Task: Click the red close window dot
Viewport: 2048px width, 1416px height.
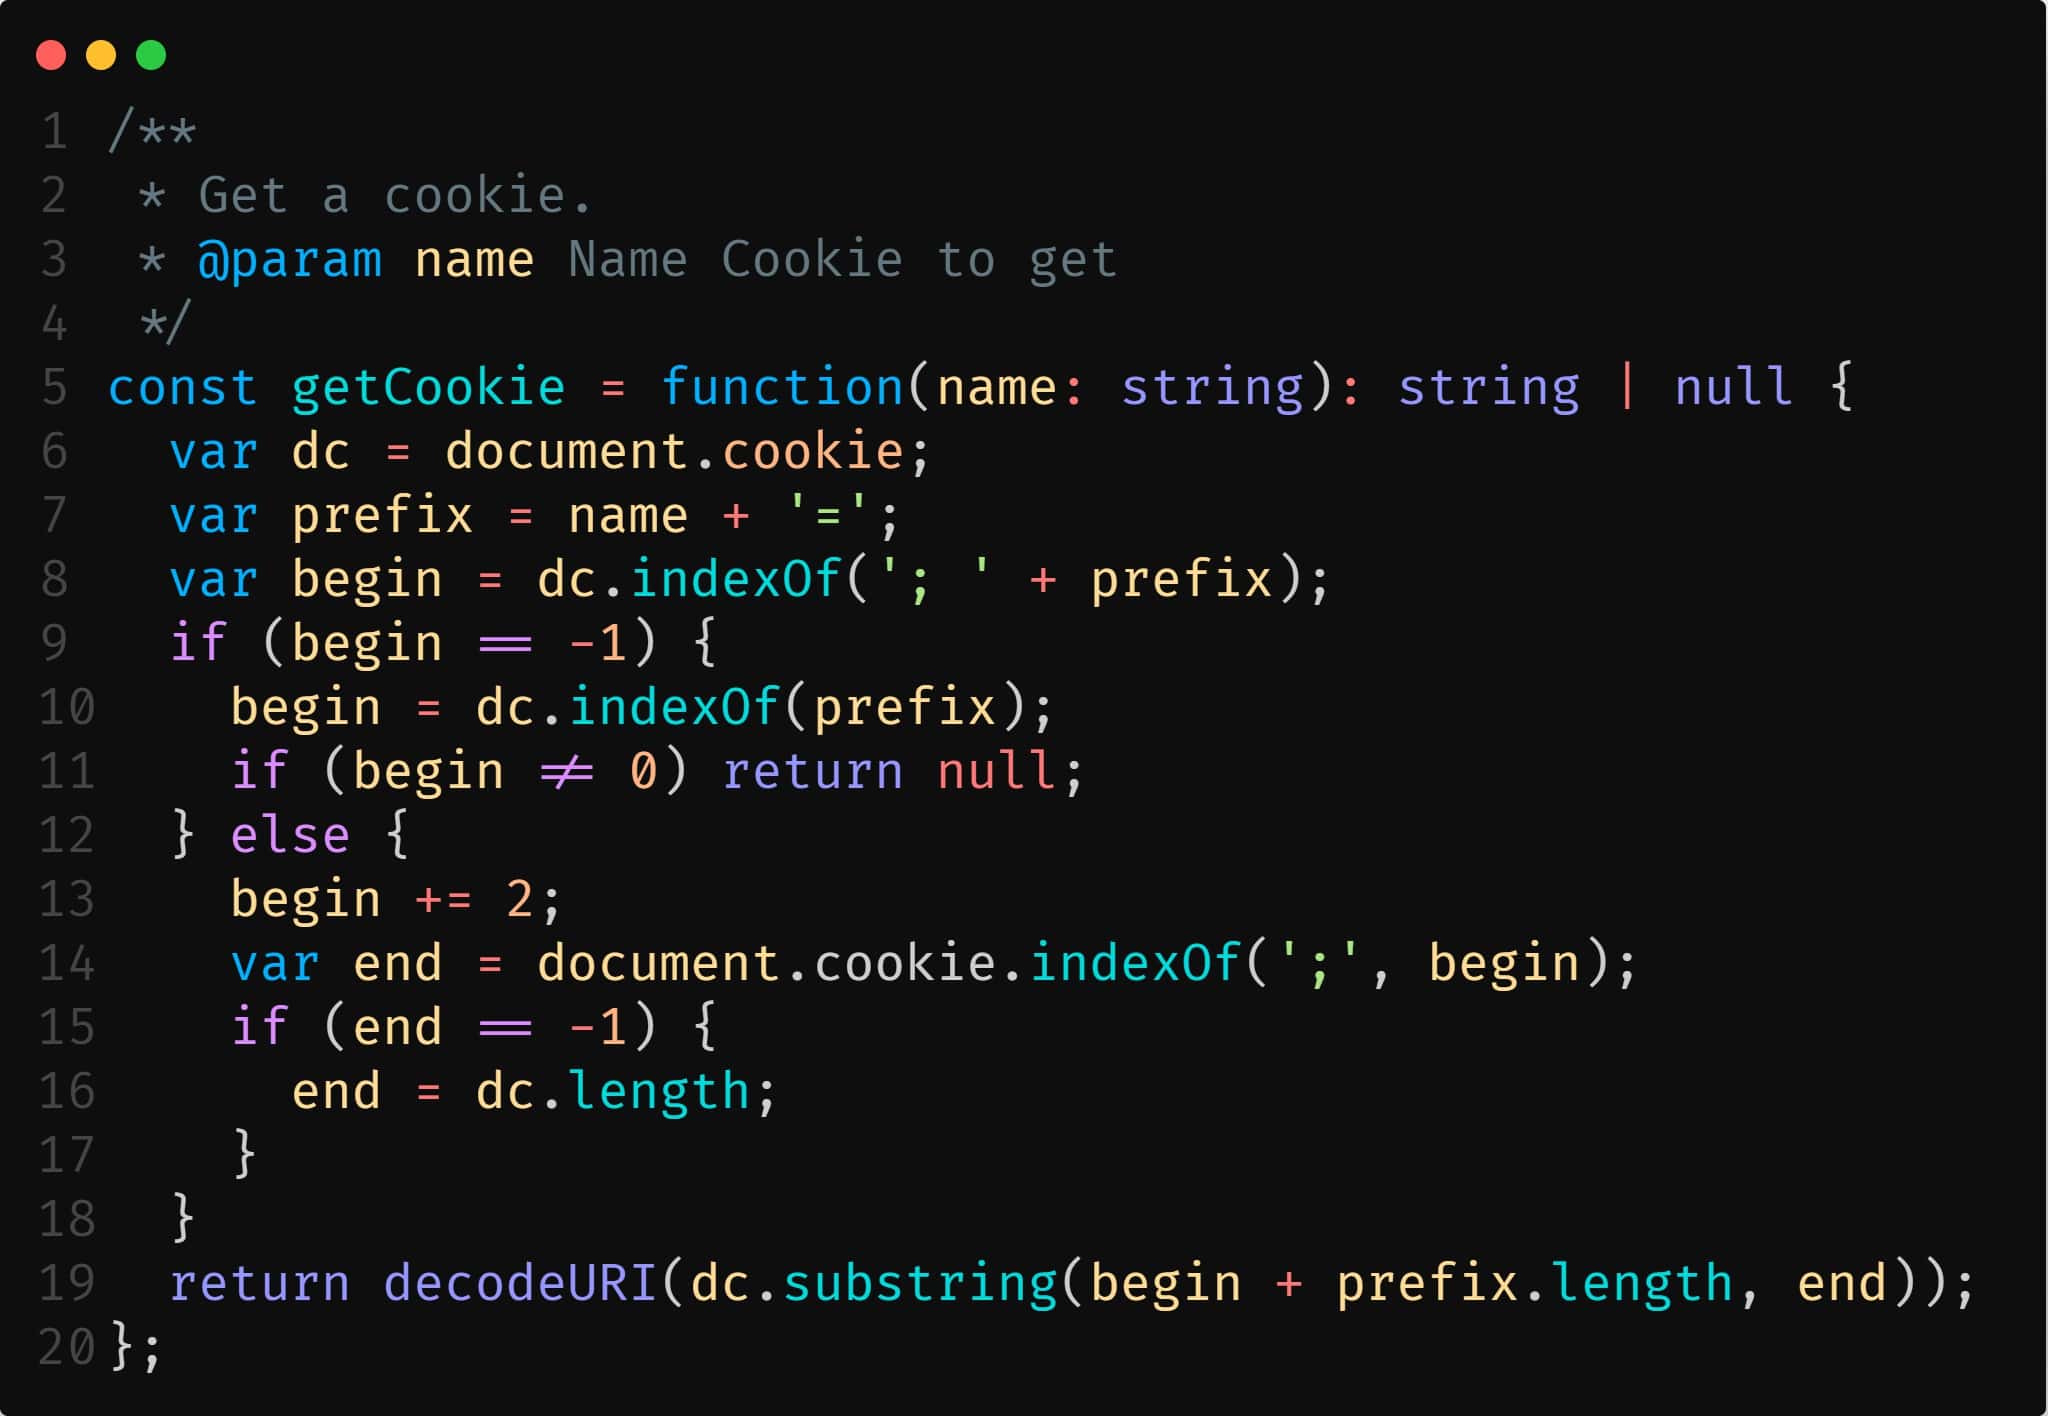Action: pyautogui.click(x=51, y=55)
